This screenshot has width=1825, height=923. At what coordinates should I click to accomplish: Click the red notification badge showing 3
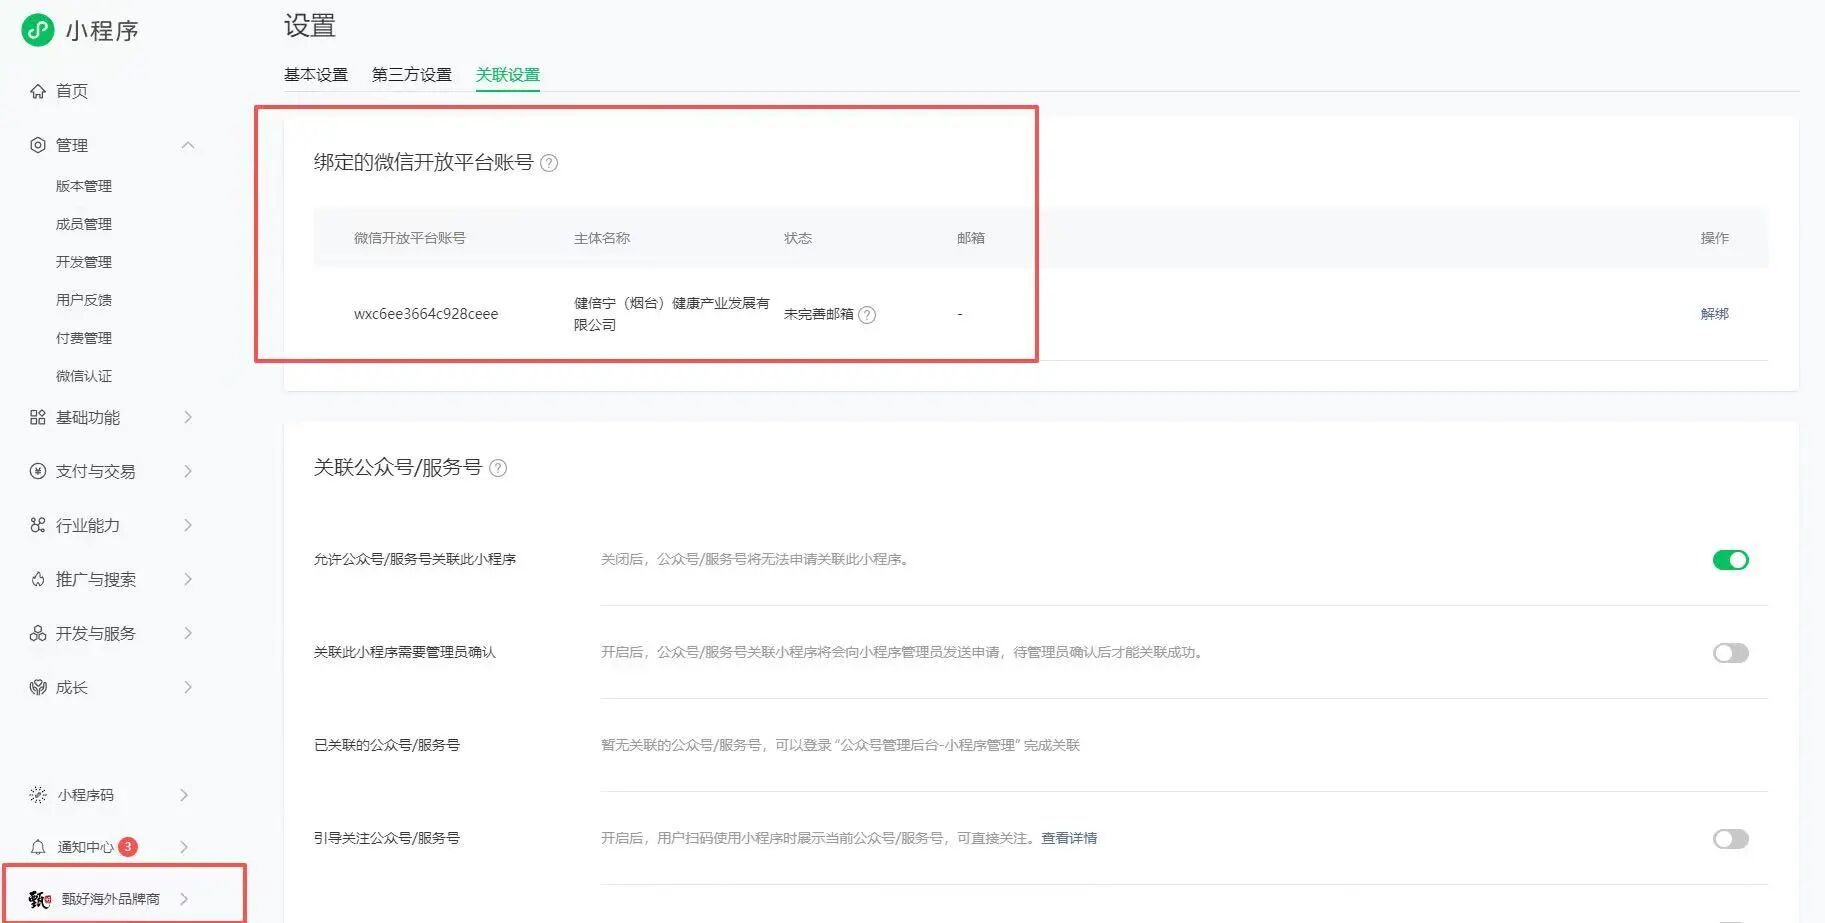[x=128, y=847]
